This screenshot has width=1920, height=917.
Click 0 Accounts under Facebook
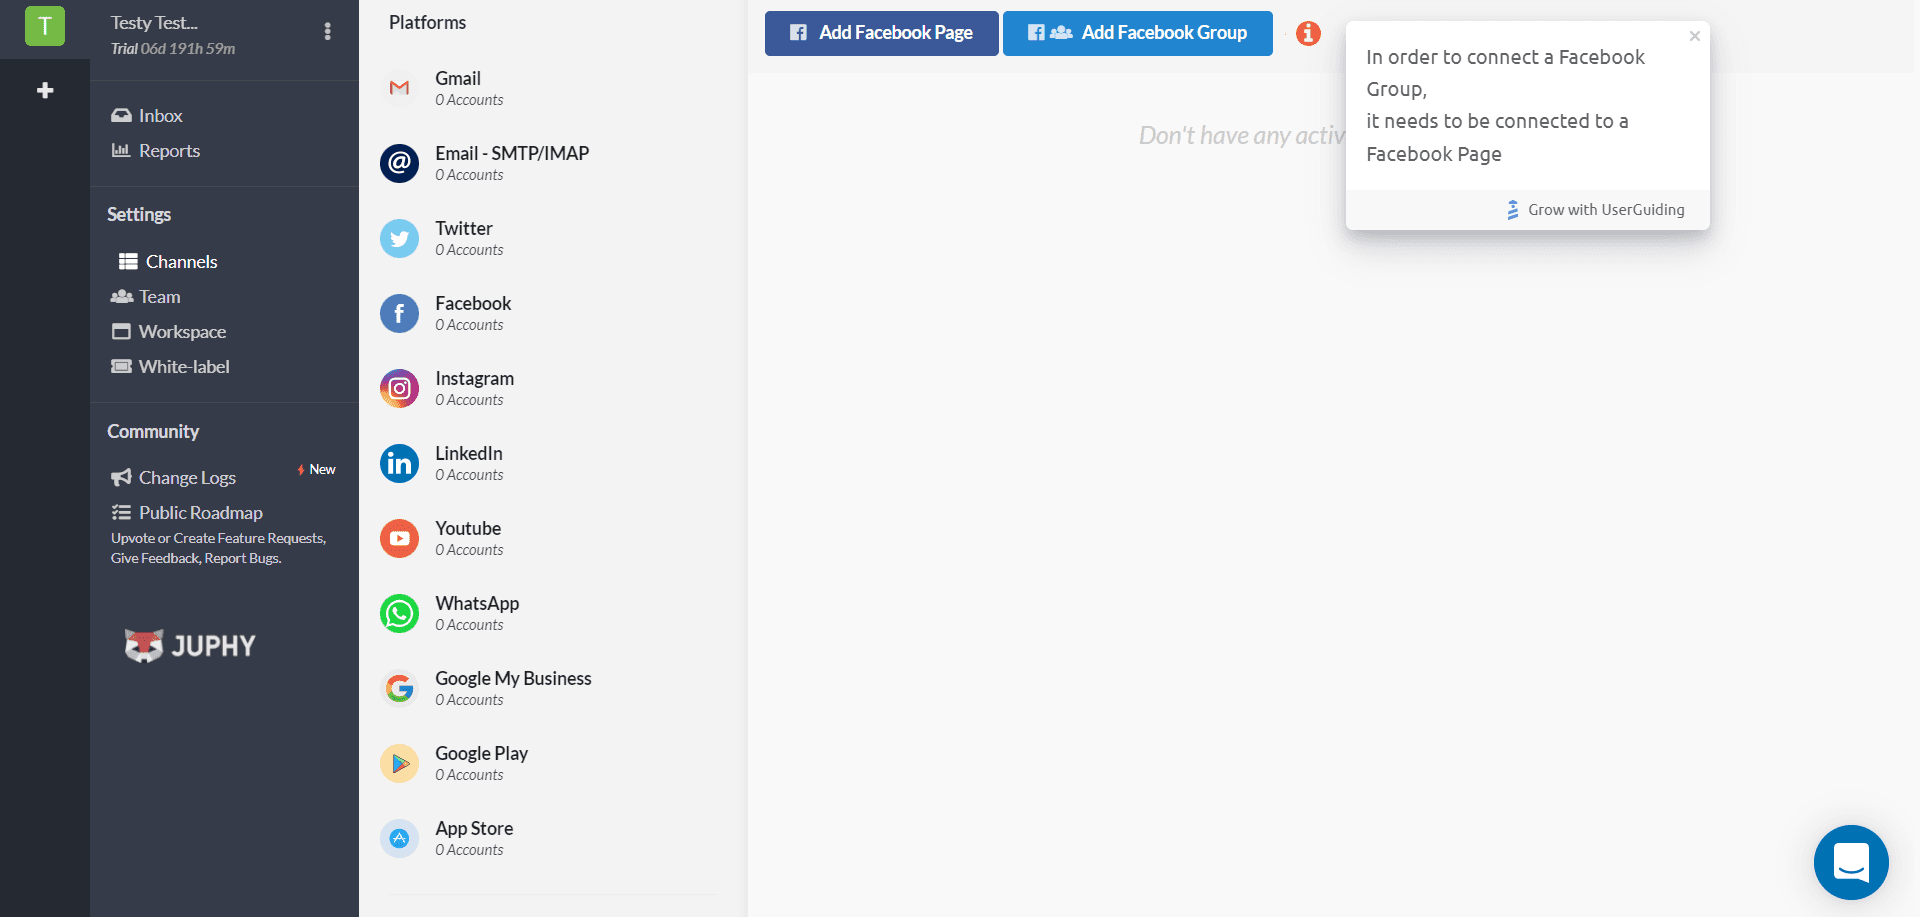[469, 325]
